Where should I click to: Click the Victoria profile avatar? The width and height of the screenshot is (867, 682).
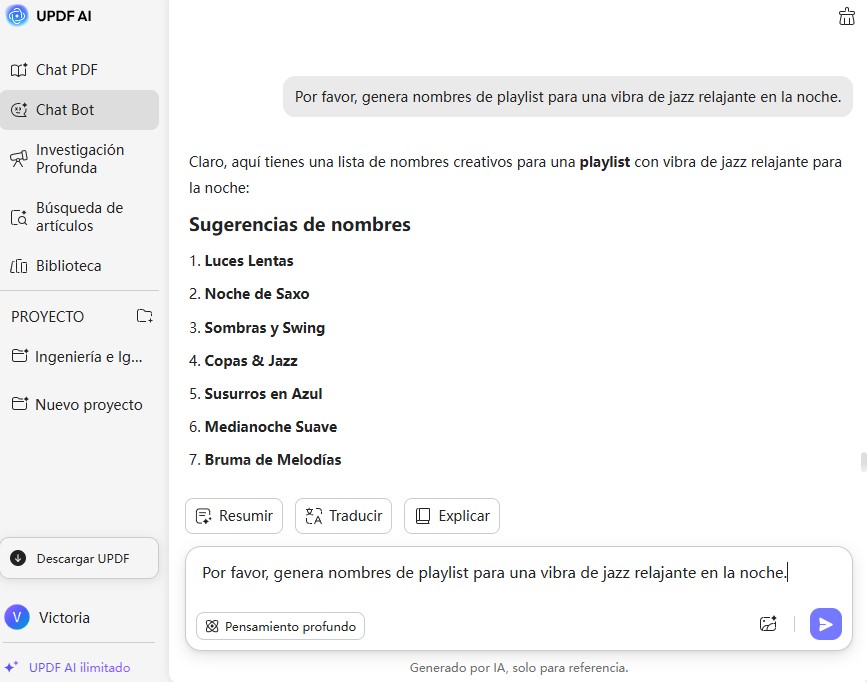(x=17, y=617)
